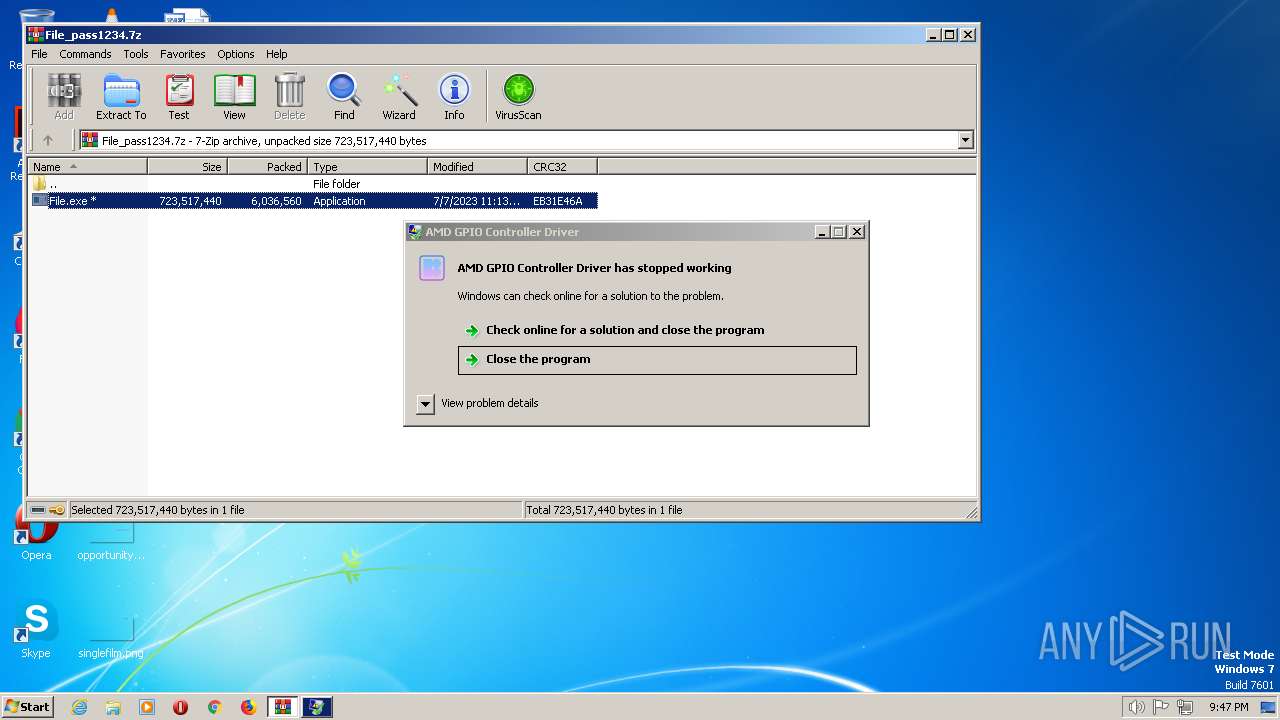Expand the archive path dropdown
Viewport: 1280px width, 720px height.
coord(965,140)
